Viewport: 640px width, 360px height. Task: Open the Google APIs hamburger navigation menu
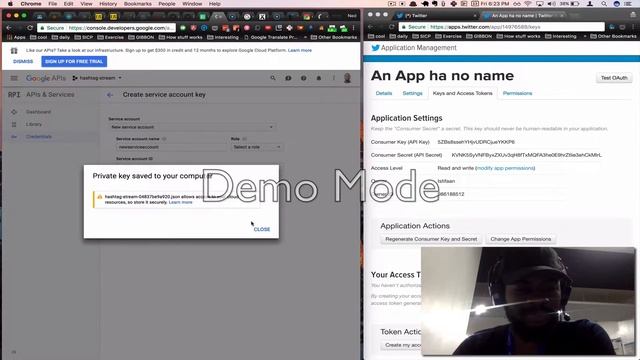[14, 78]
